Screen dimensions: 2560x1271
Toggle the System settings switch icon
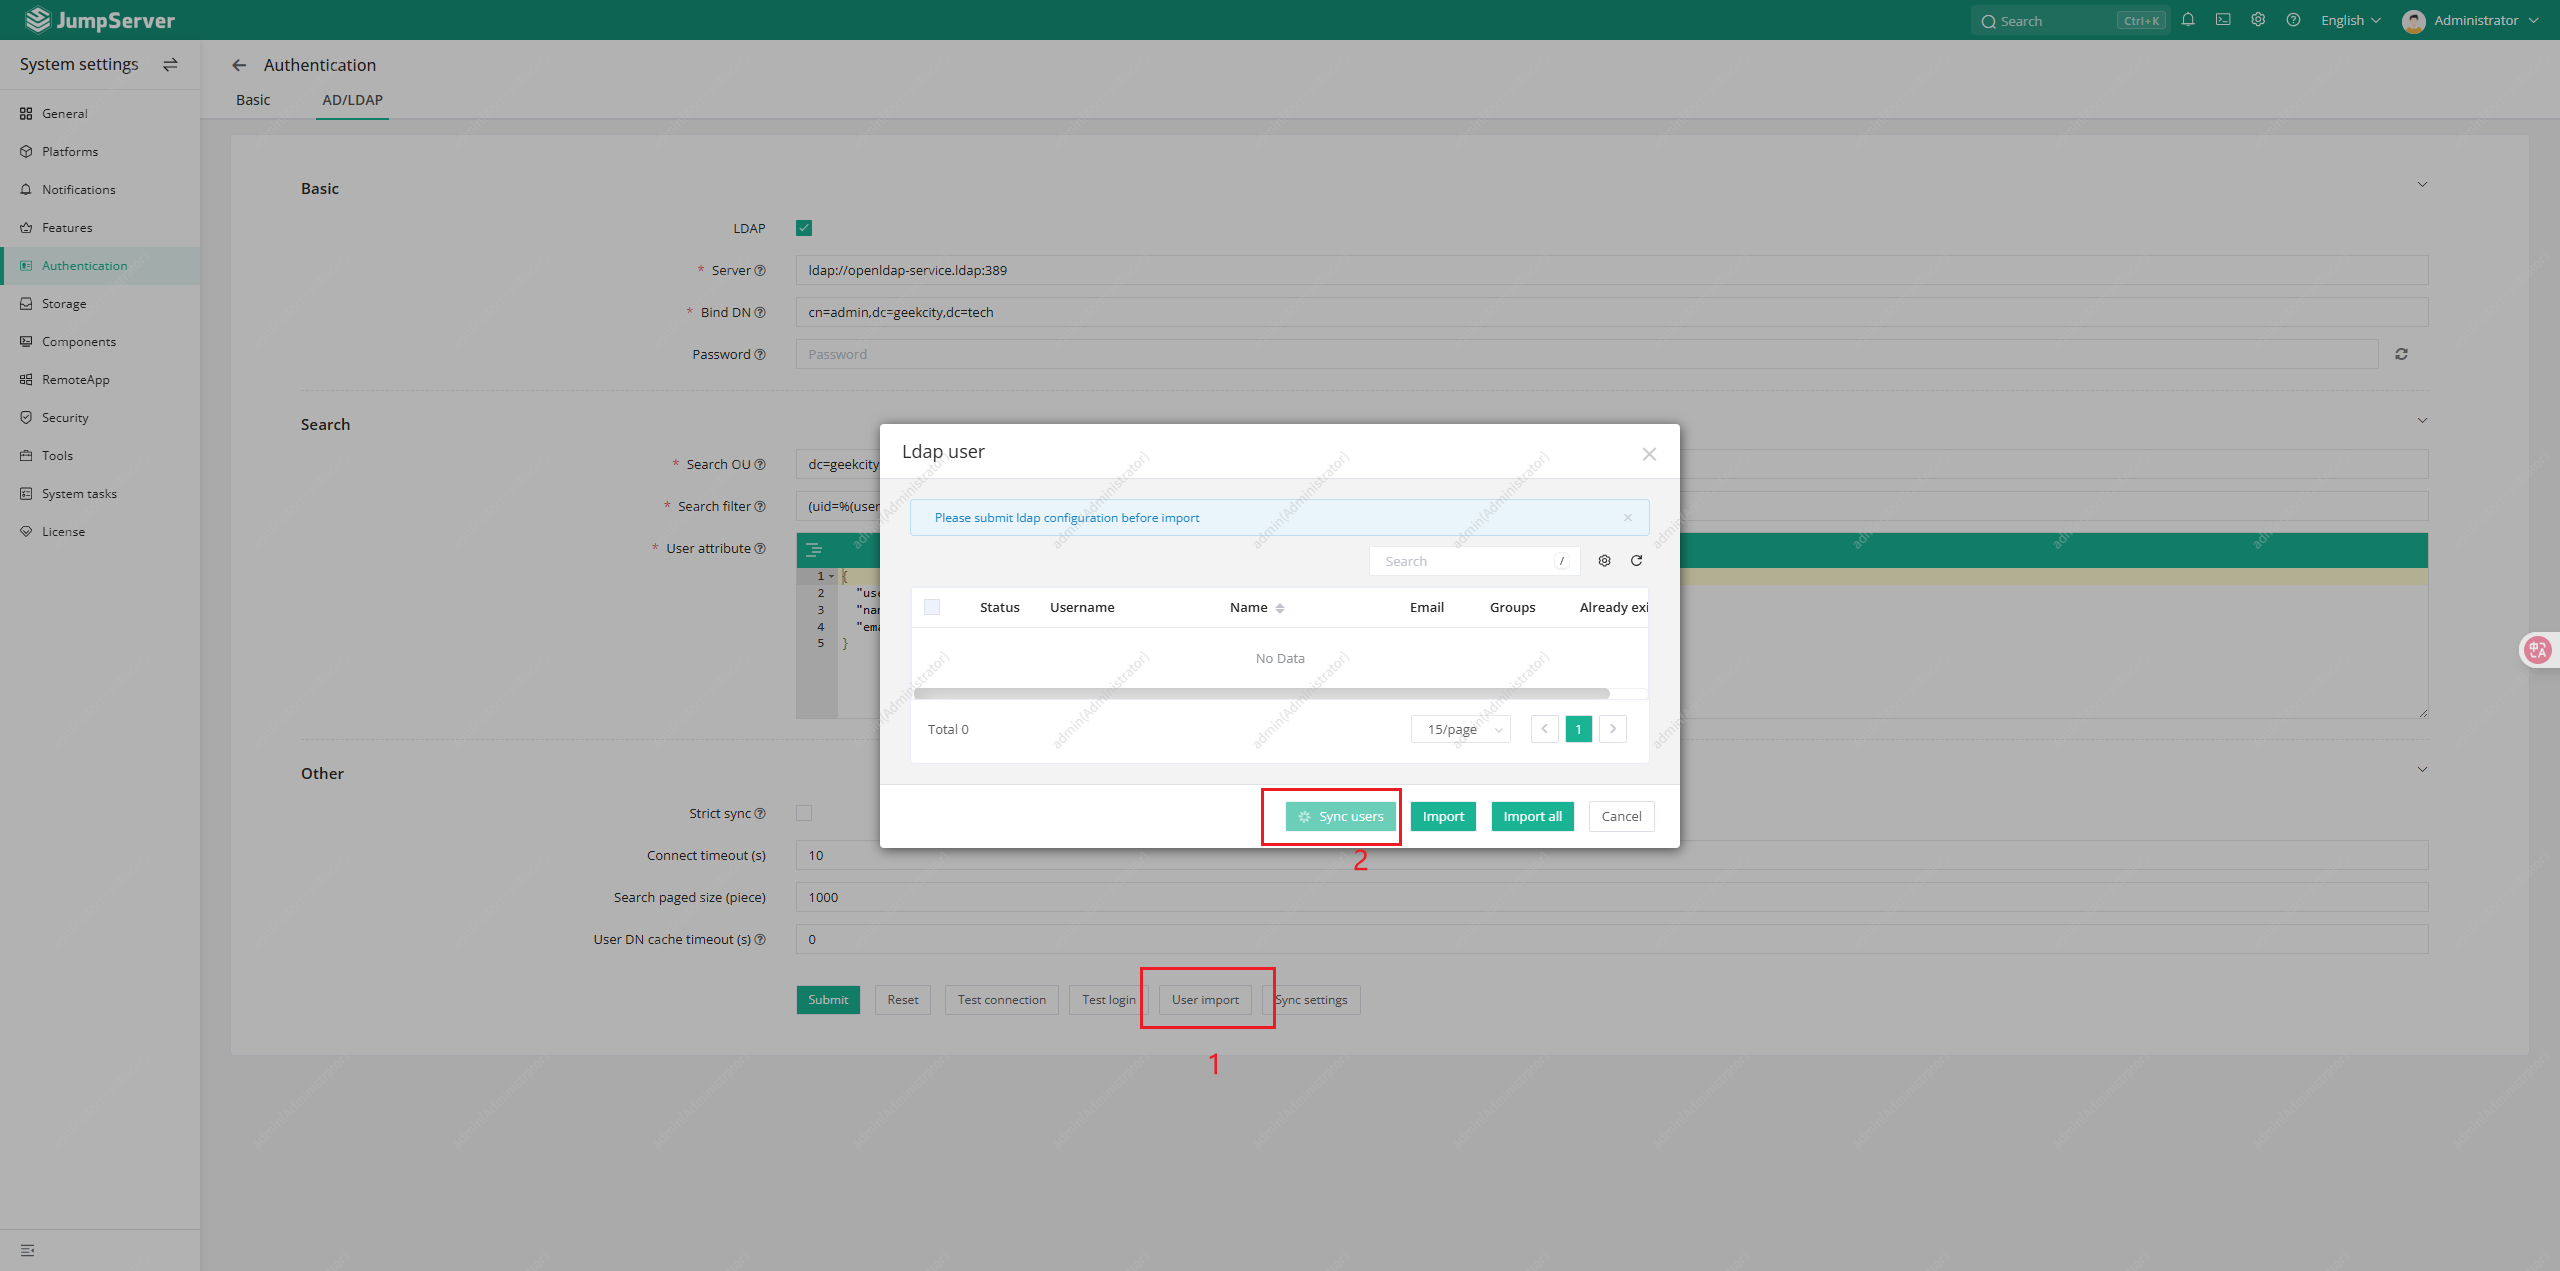click(x=170, y=64)
